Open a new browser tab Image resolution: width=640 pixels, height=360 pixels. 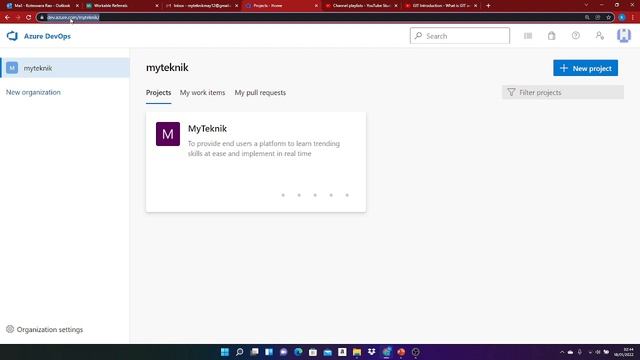(x=488, y=6)
